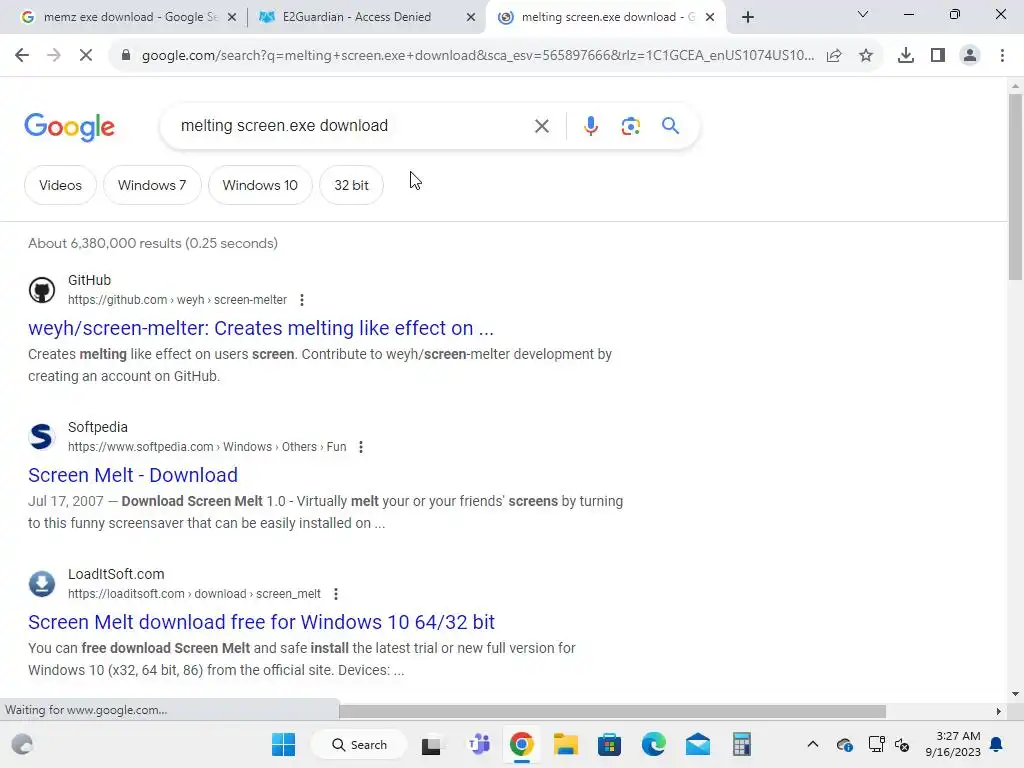Open options for GitHub result
Screen dimensions: 1024x768
pos(302,300)
